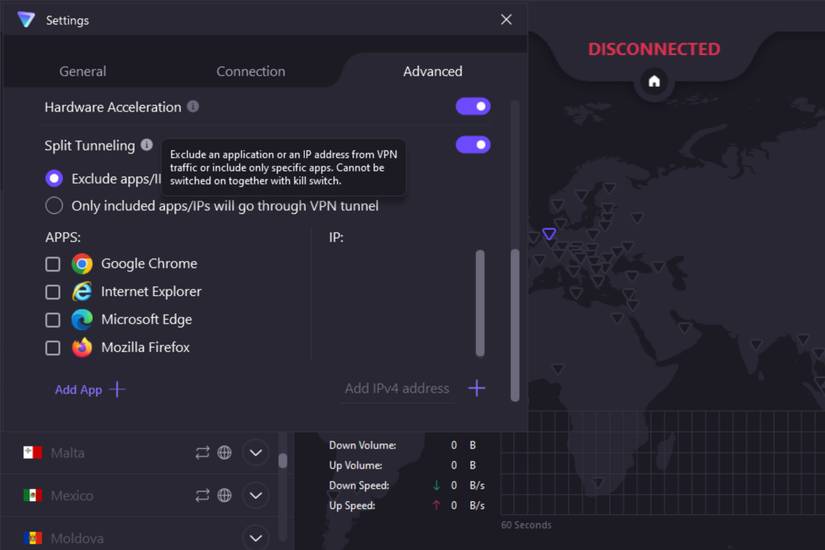This screenshot has width=825, height=550.
Task: Click the Split Tunneling info icon
Action: coord(147,144)
